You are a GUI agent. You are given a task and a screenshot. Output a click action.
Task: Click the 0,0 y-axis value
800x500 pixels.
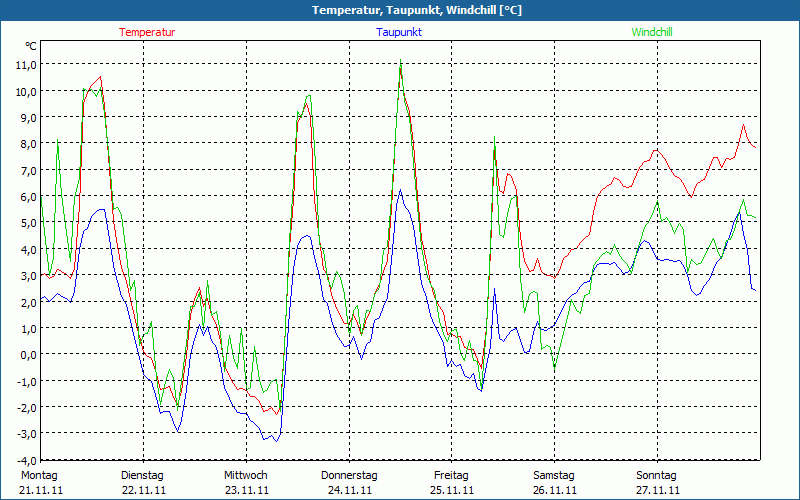coord(29,355)
